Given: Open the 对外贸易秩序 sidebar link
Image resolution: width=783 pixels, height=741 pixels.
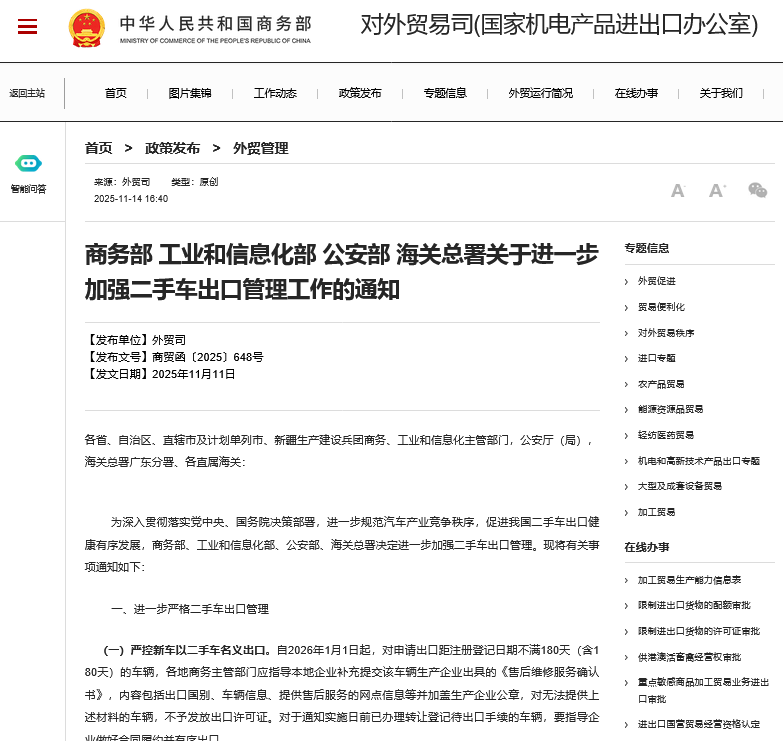Looking at the screenshot, I should [666, 333].
